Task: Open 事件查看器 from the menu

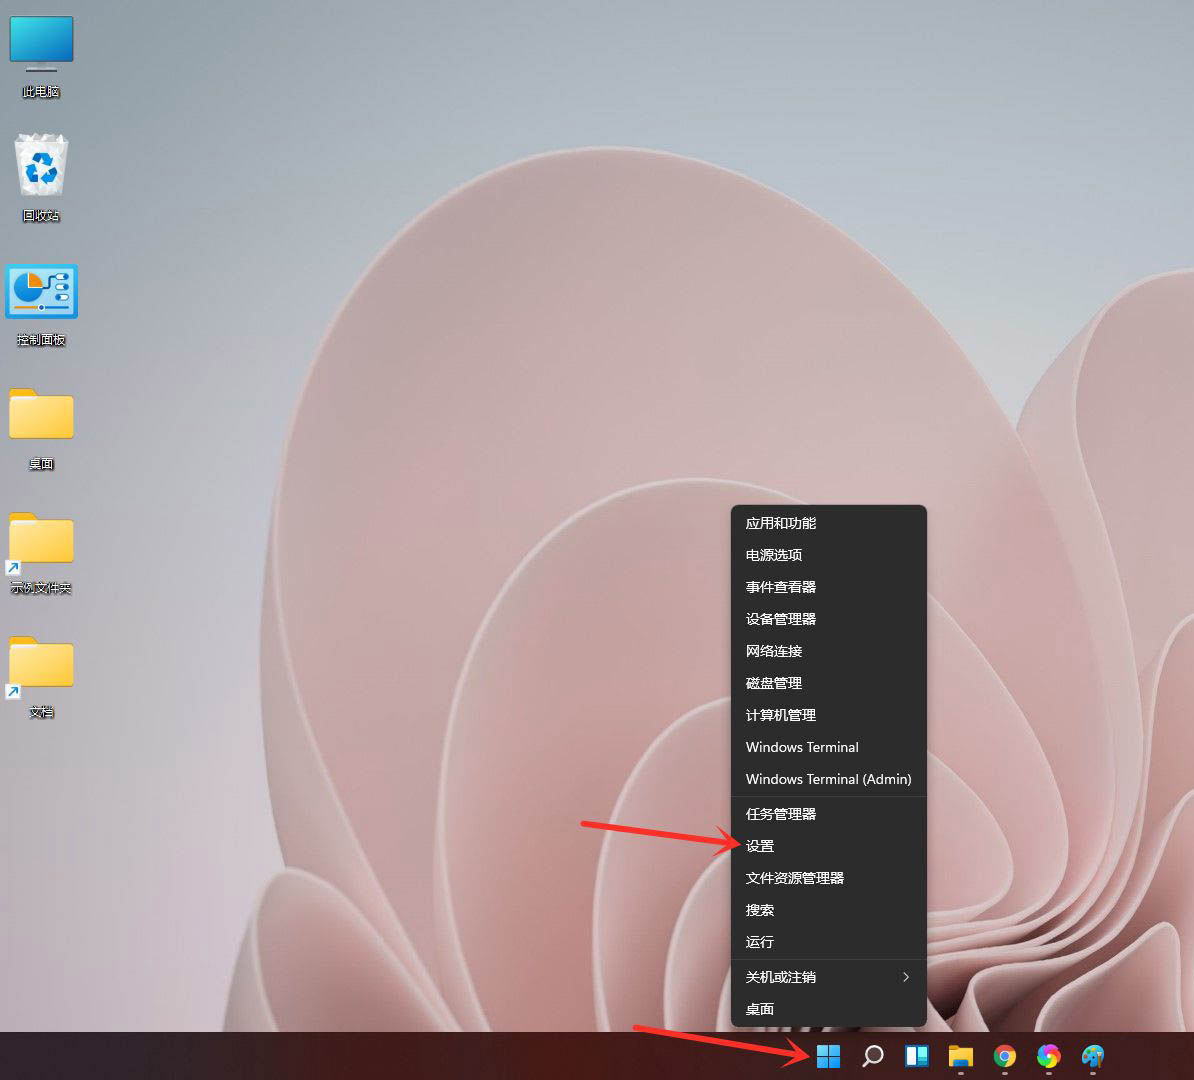Action: coord(781,587)
